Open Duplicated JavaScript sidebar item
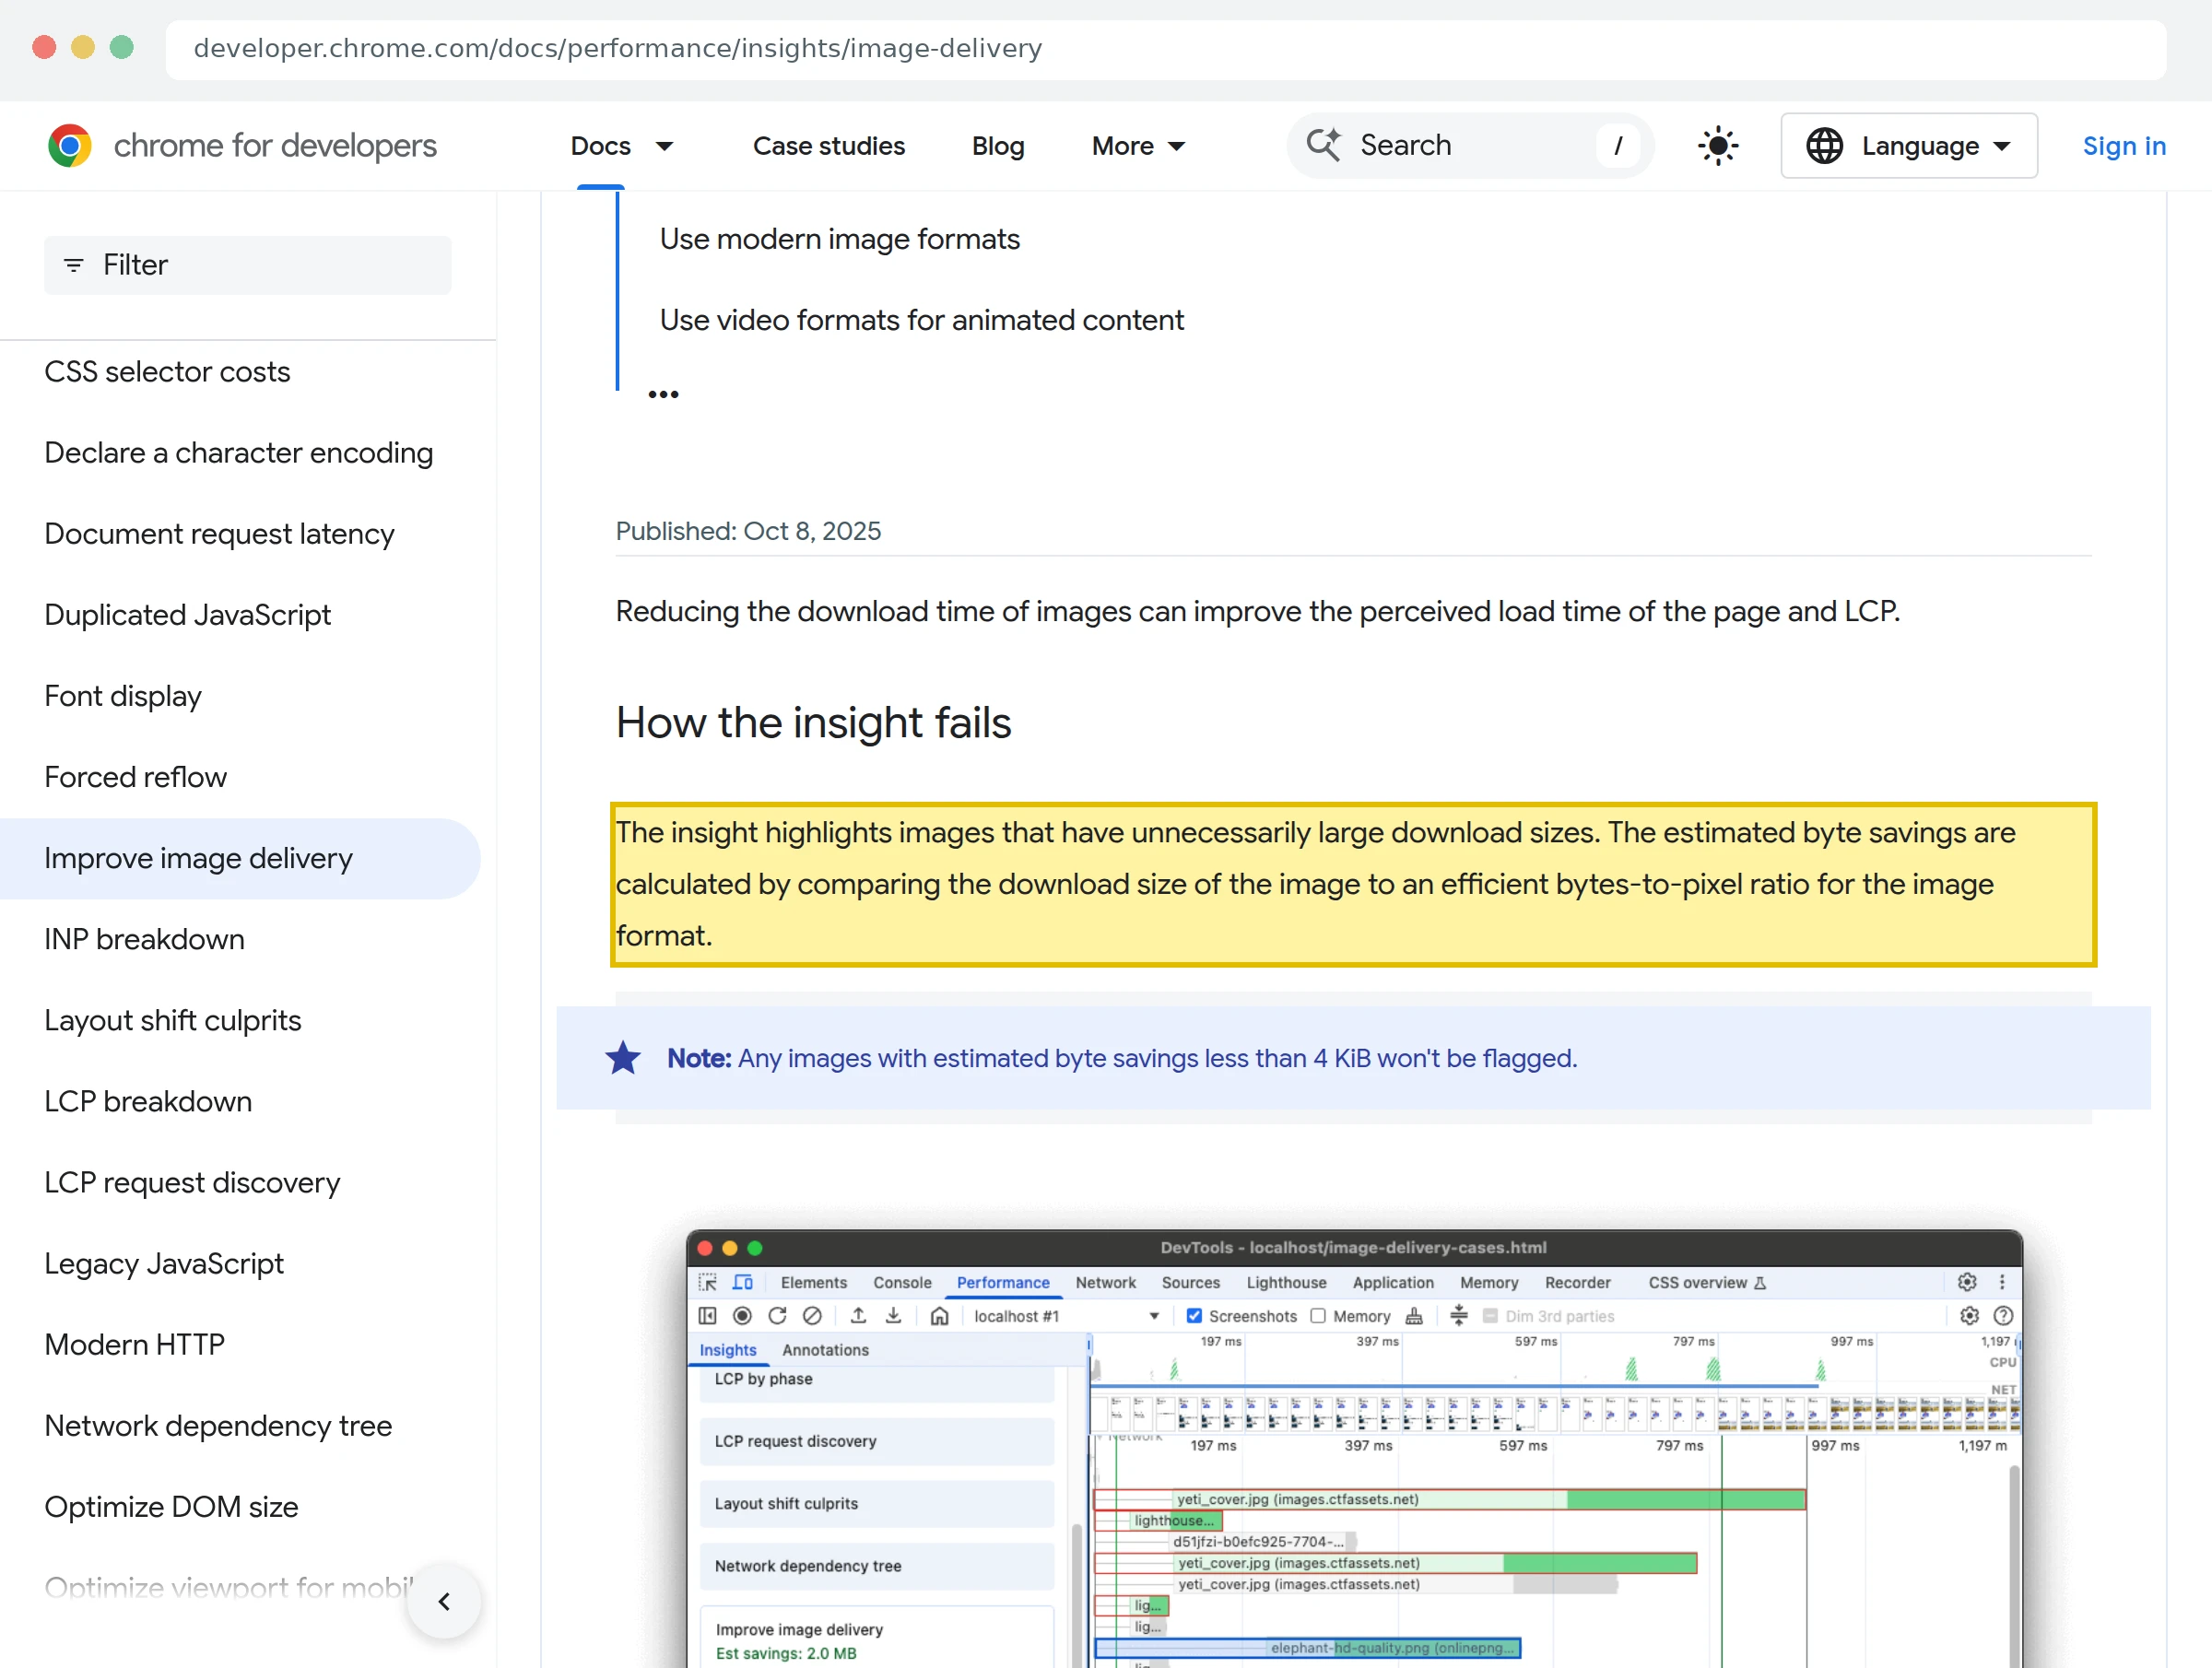The image size is (2212, 1668). (x=187, y=615)
